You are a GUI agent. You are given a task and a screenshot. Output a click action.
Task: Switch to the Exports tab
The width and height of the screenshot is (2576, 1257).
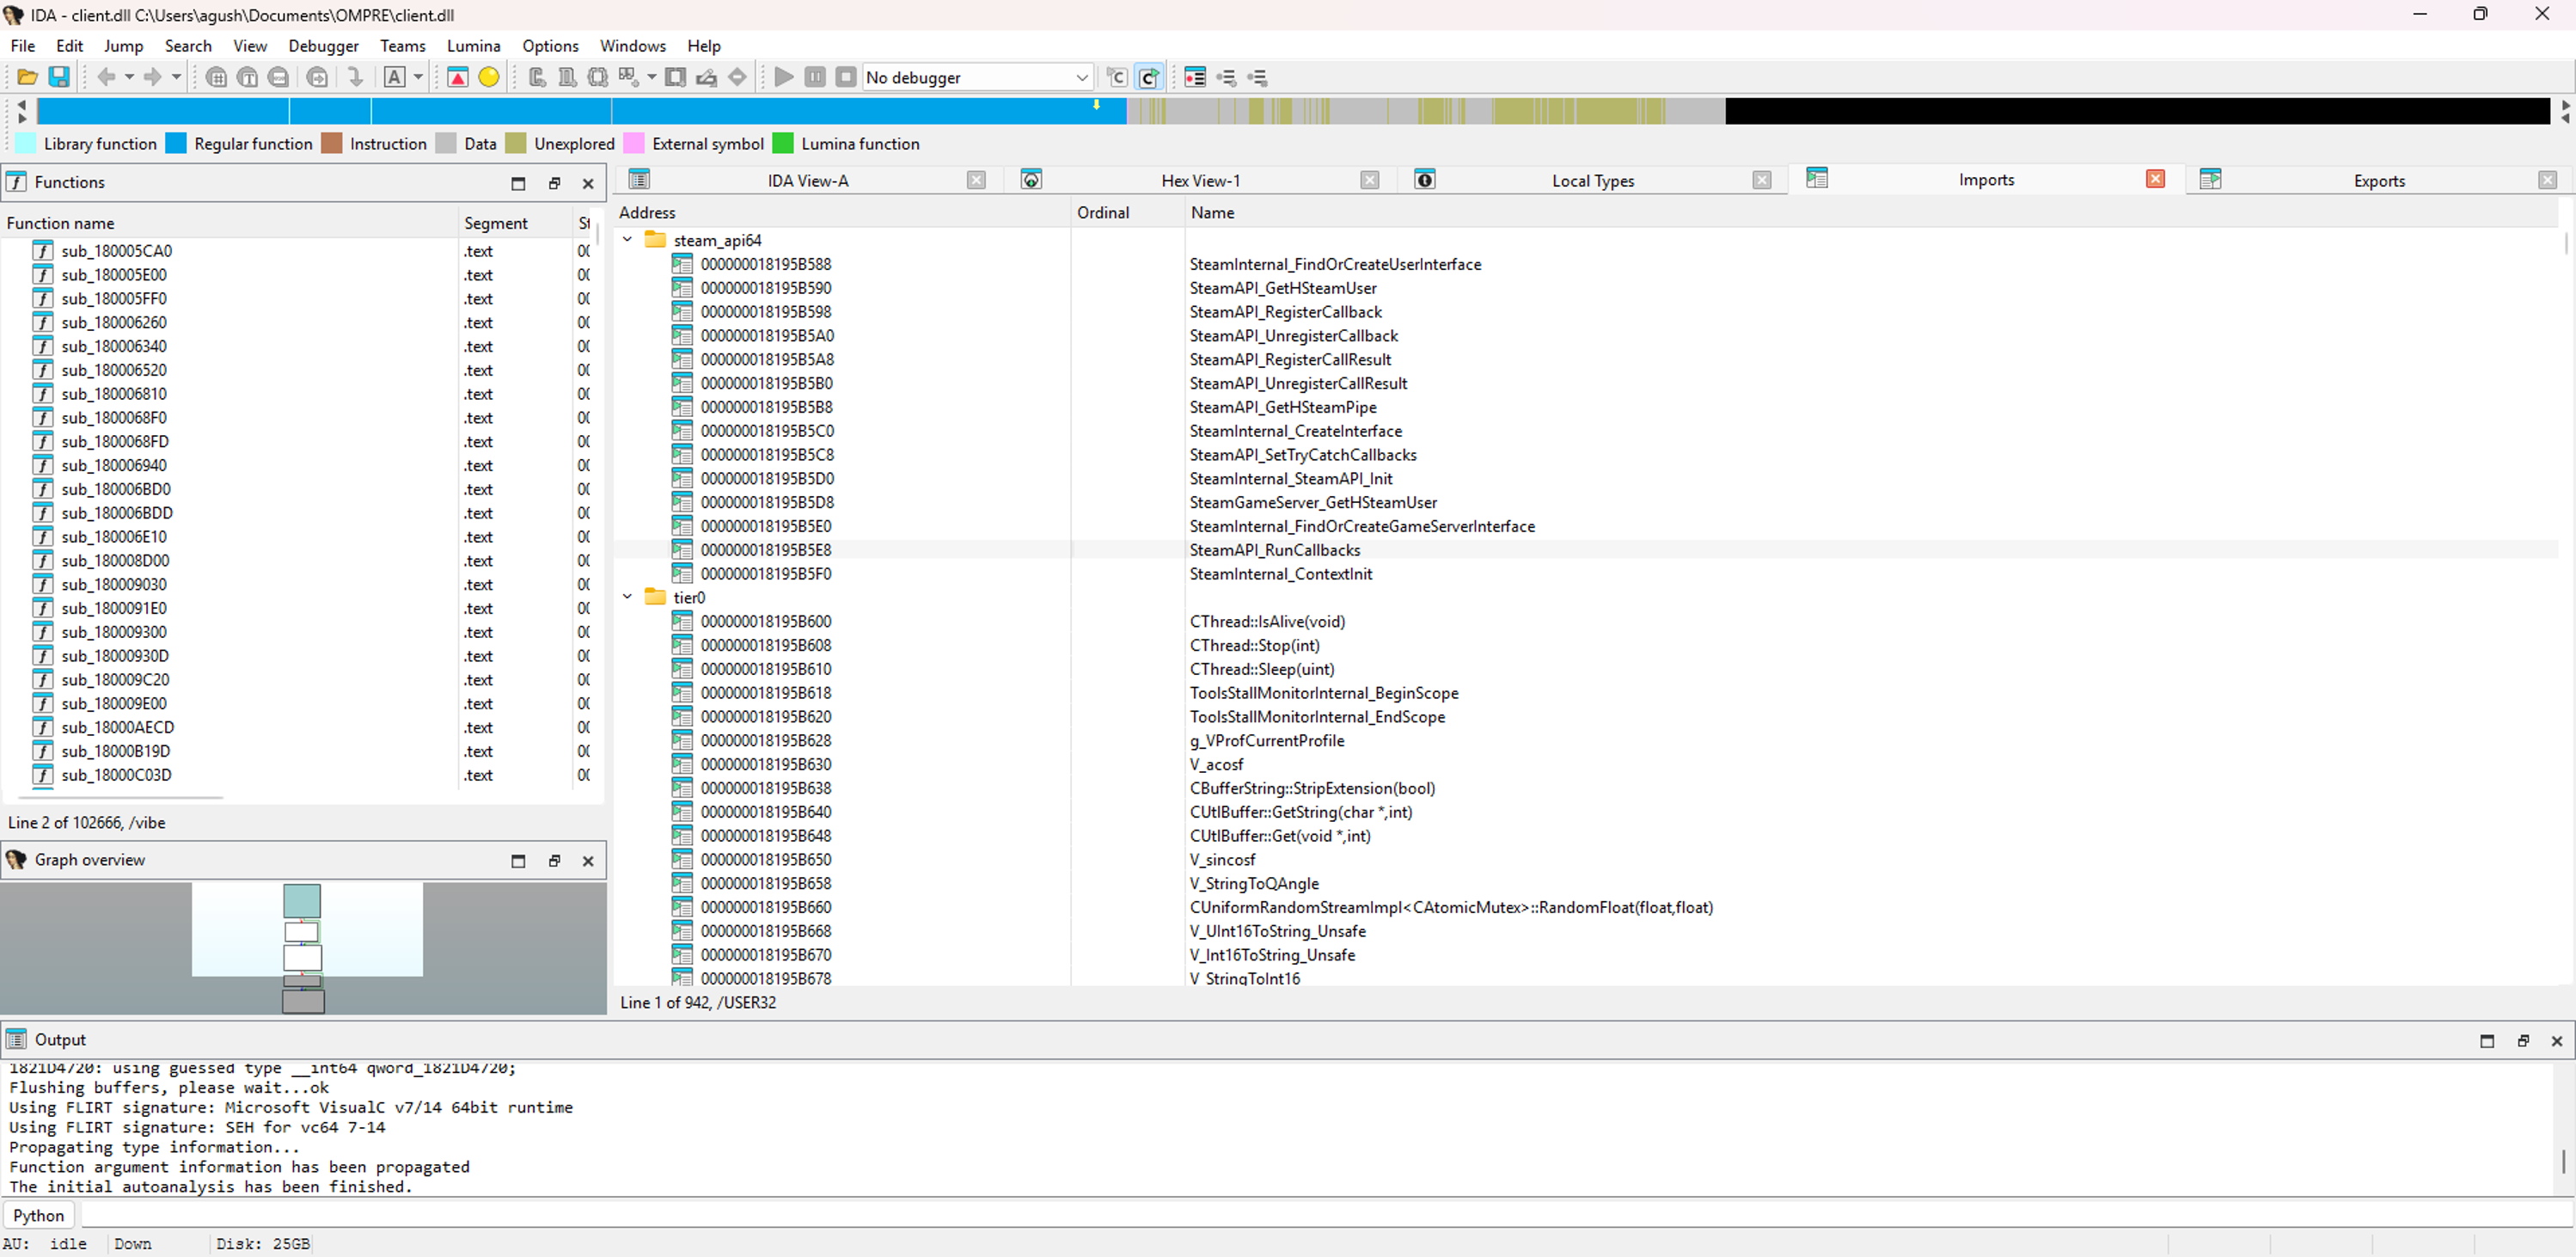[x=2378, y=181]
